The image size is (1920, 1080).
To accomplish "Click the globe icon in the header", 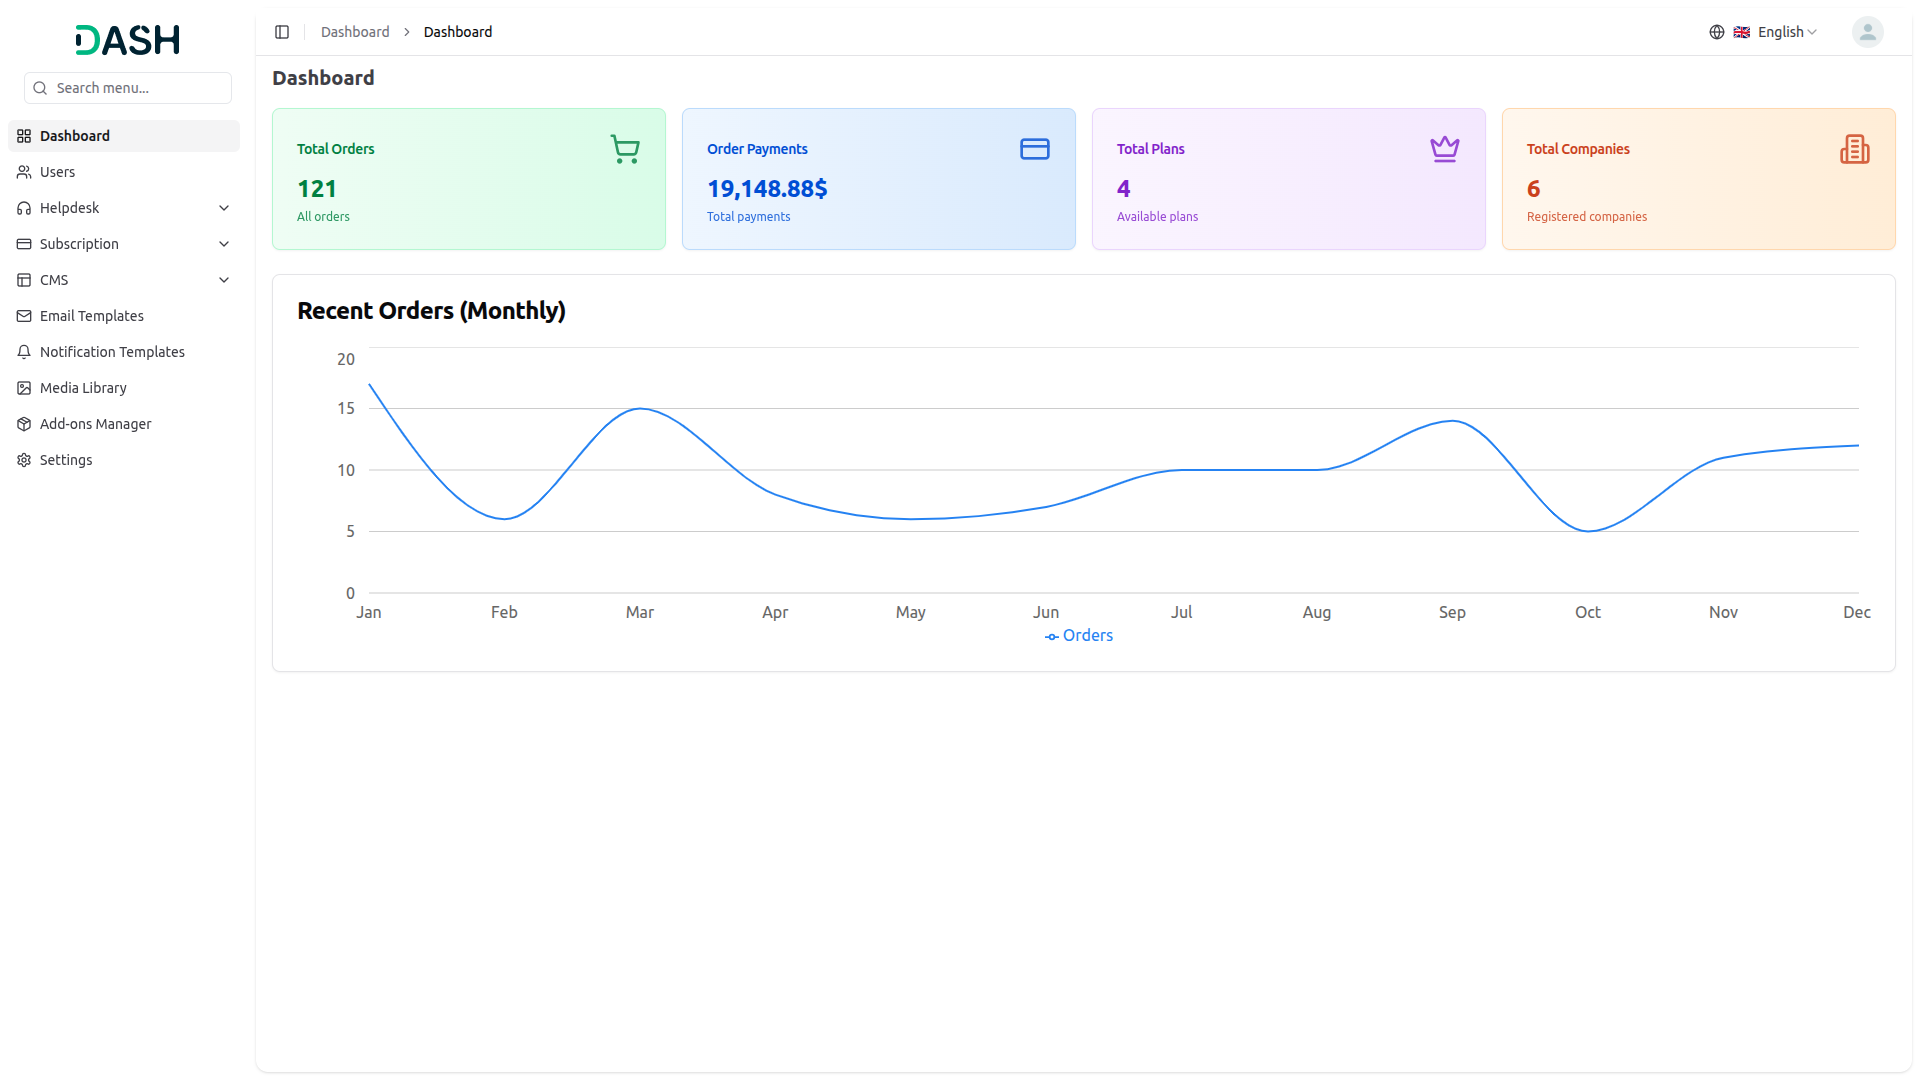I will [x=1717, y=32].
